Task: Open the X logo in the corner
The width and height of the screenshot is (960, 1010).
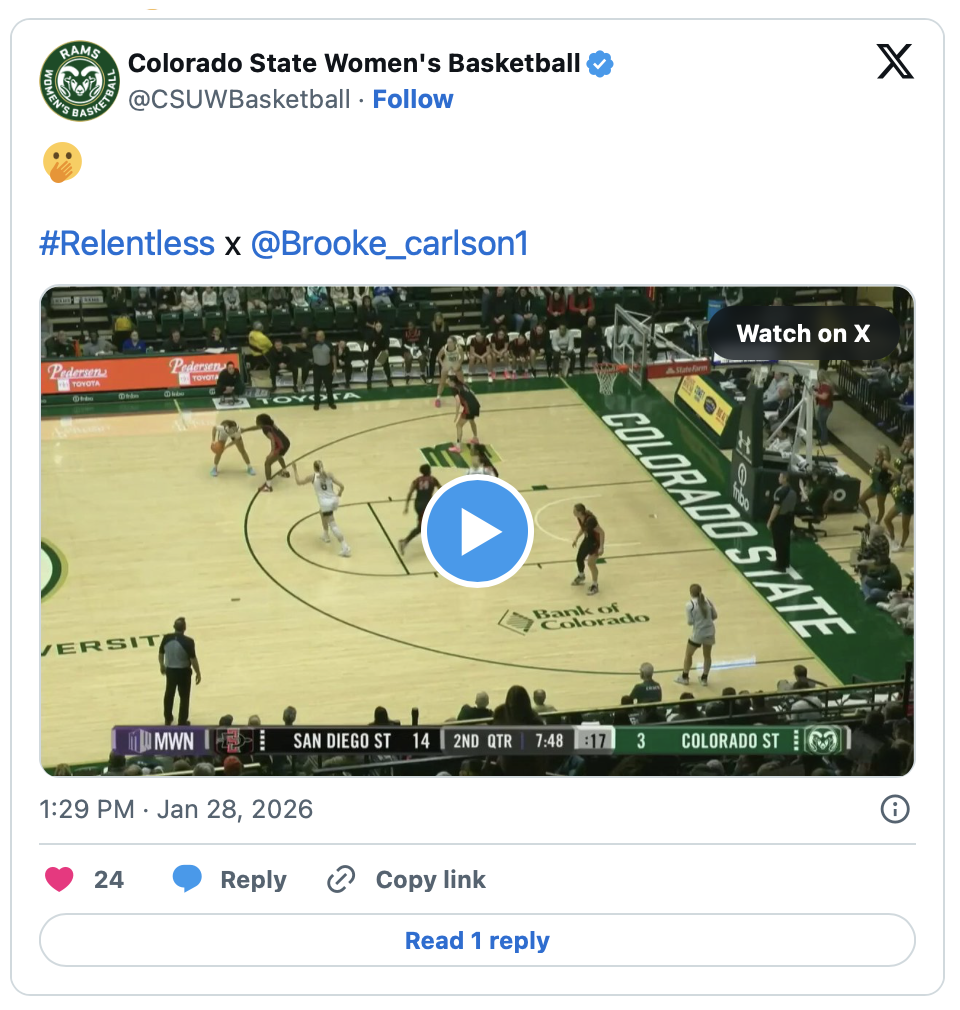Action: [x=894, y=63]
